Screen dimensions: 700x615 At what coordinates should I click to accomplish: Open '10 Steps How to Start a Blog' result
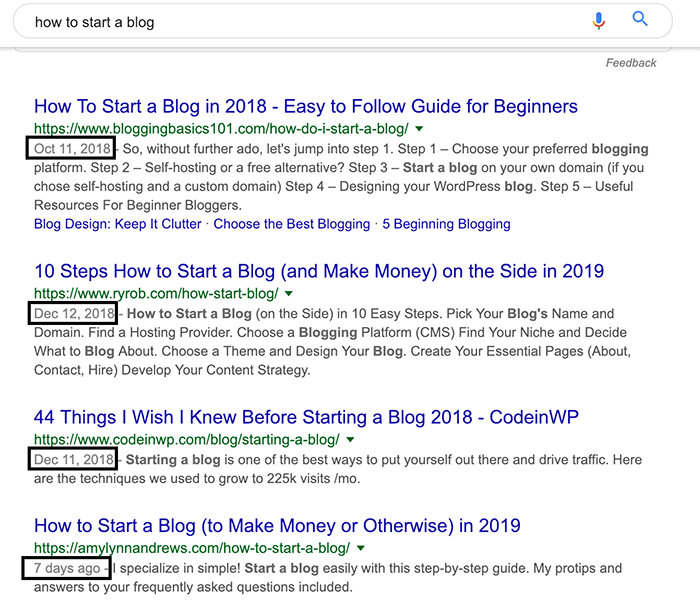pos(319,271)
